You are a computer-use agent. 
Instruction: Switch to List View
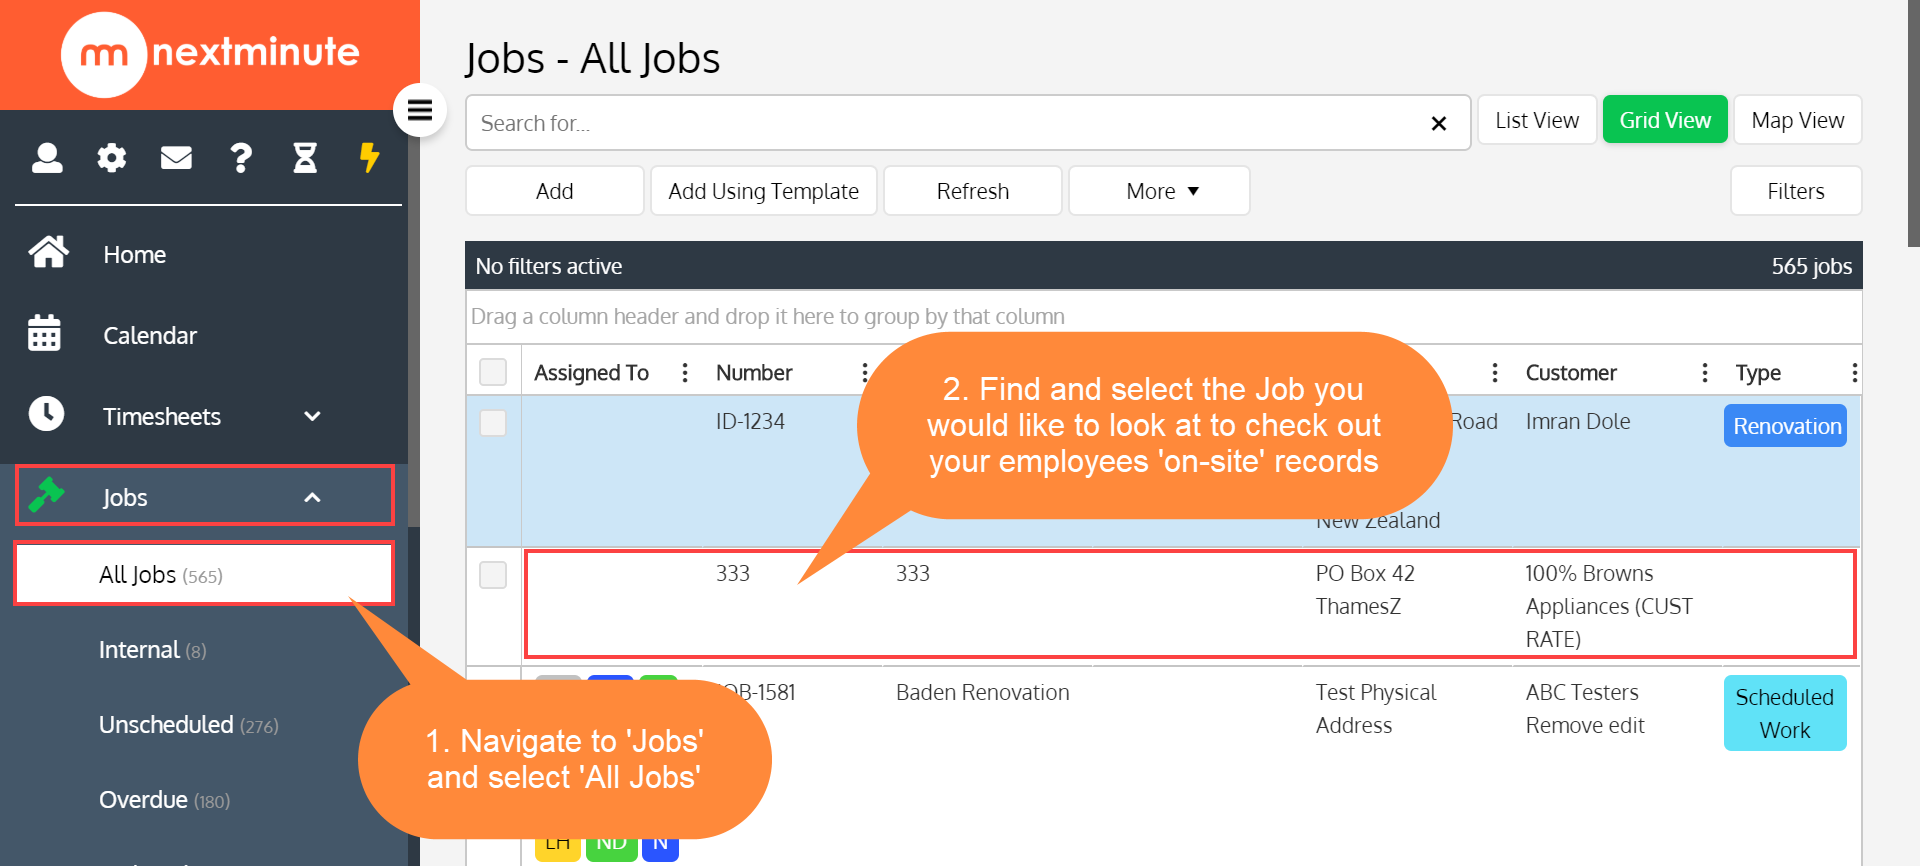1537,120
